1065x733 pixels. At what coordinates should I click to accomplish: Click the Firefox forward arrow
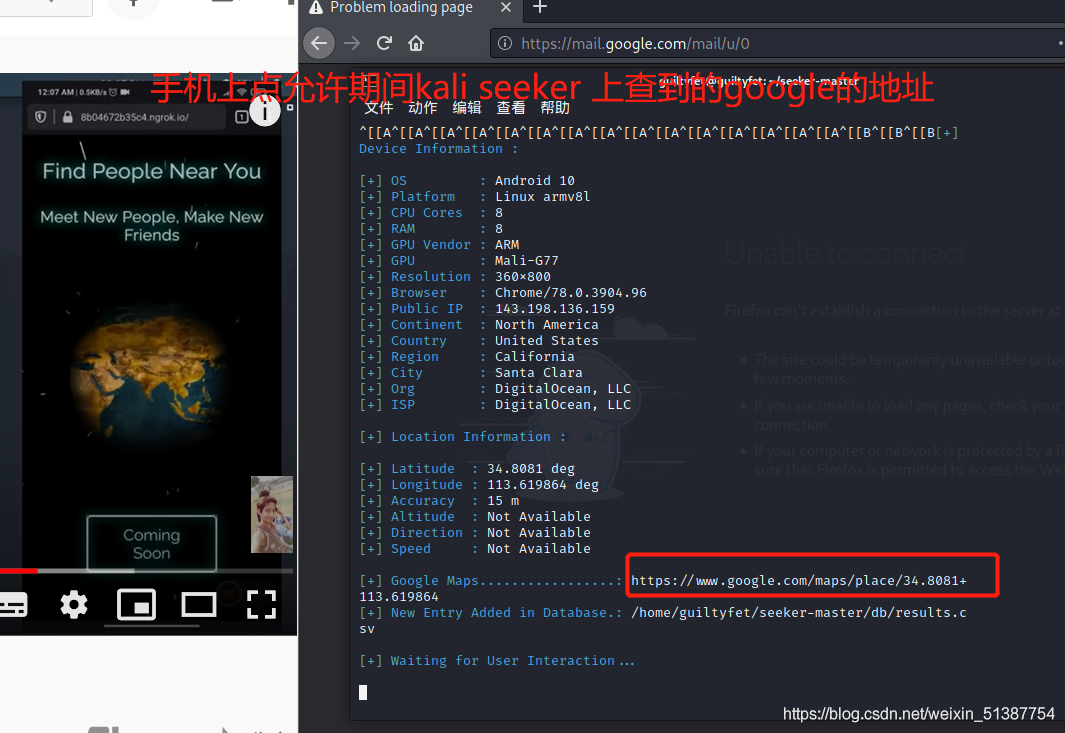point(352,43)
